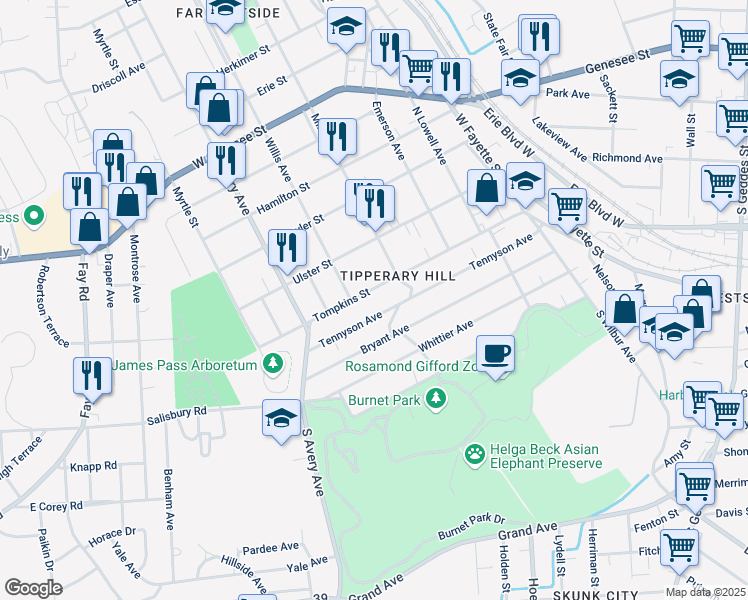748x600 pixels.
Task: Select the school marker above Emerson Ave
Action: tap(347, 27)
